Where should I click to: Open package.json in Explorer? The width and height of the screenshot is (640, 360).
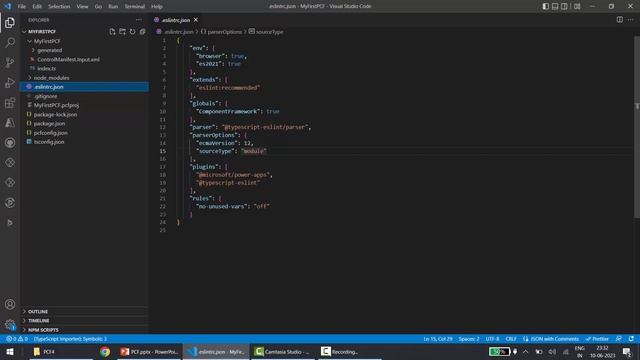85,123
